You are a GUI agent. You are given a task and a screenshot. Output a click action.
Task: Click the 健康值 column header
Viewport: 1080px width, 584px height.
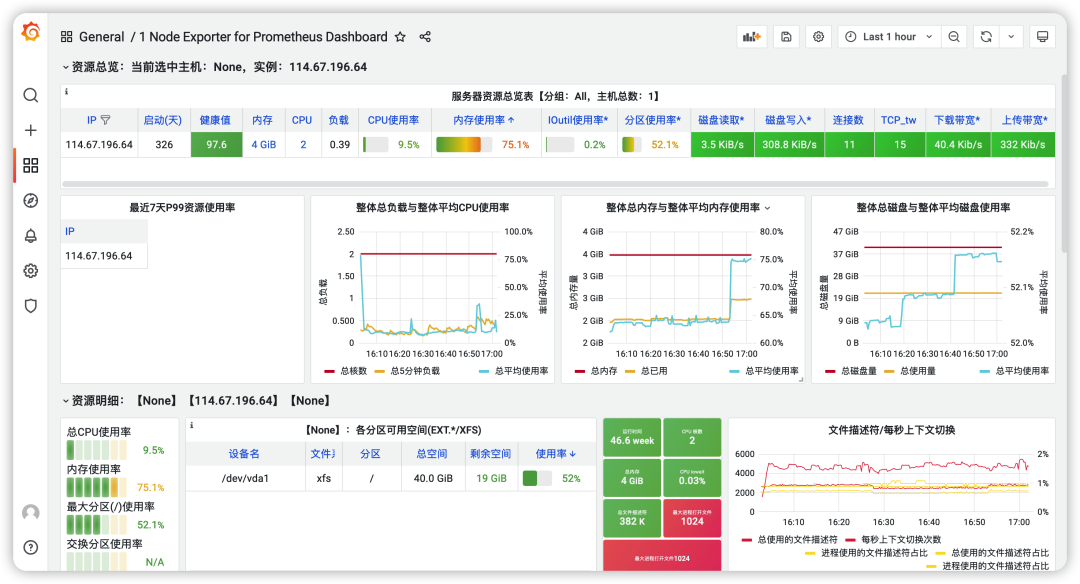tap(215, 120)
